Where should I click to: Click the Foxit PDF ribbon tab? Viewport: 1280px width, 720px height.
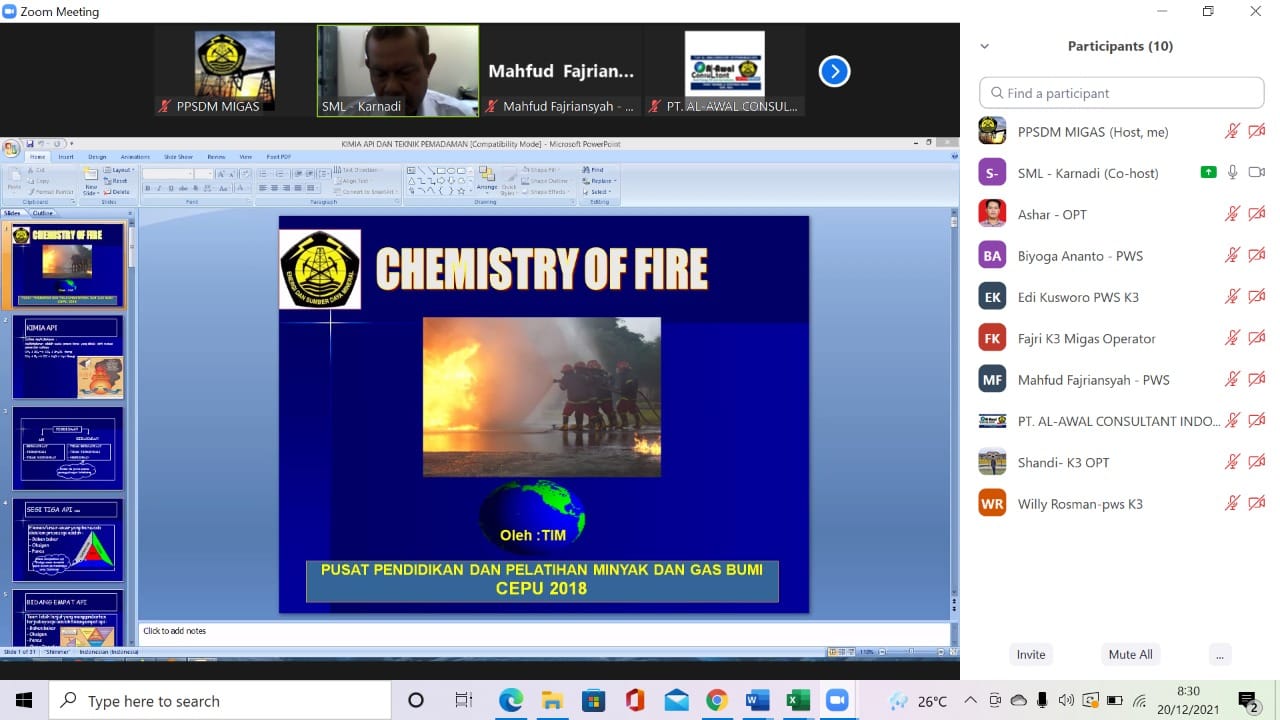[x=278, y=157]
